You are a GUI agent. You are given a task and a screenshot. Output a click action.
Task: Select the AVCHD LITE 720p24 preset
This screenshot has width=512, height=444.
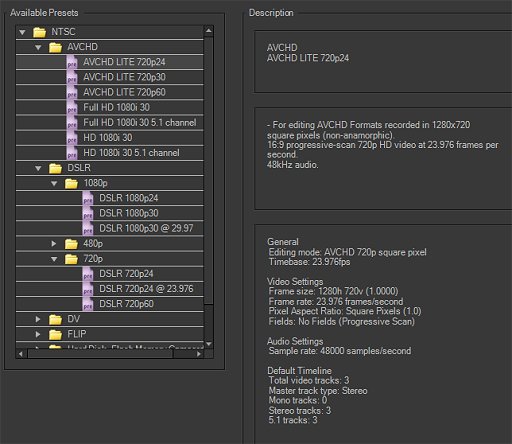[124, 62]
